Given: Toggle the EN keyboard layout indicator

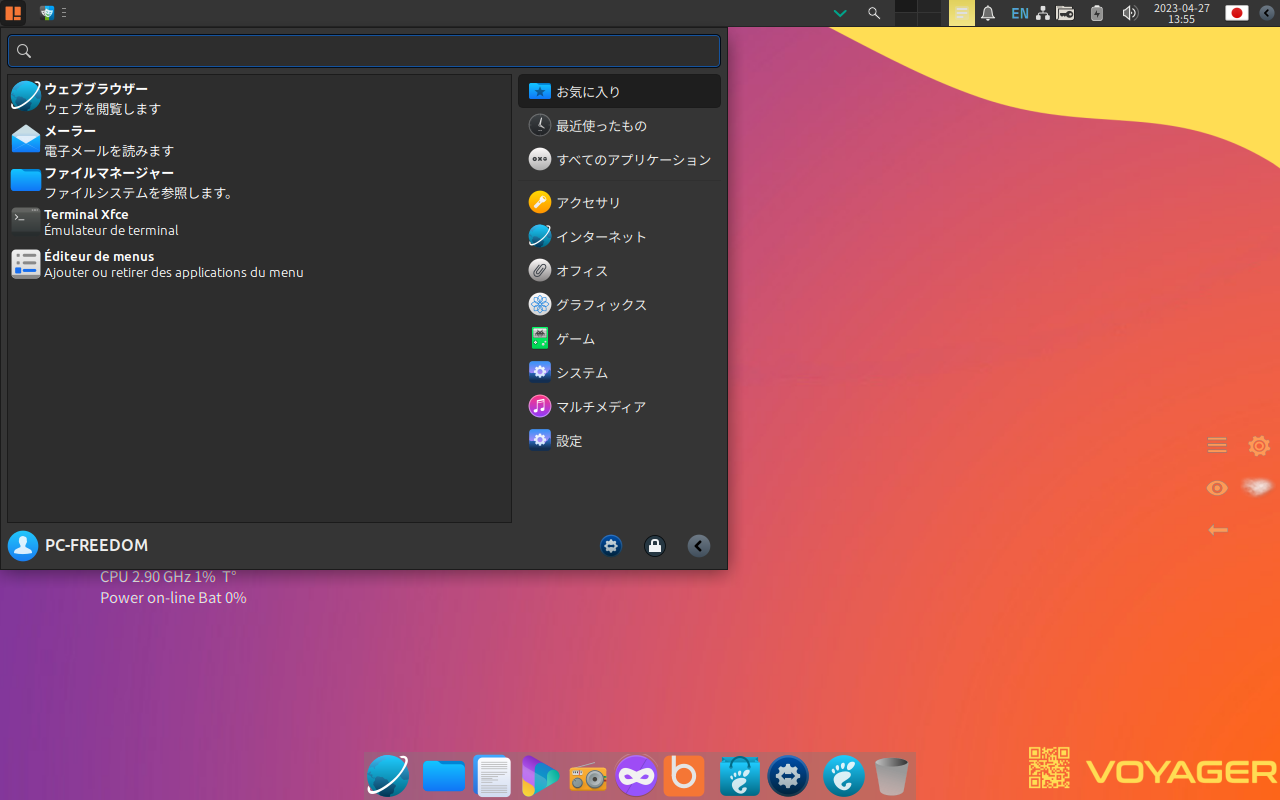Looking at the screenshot, I should coord(1019,13).
